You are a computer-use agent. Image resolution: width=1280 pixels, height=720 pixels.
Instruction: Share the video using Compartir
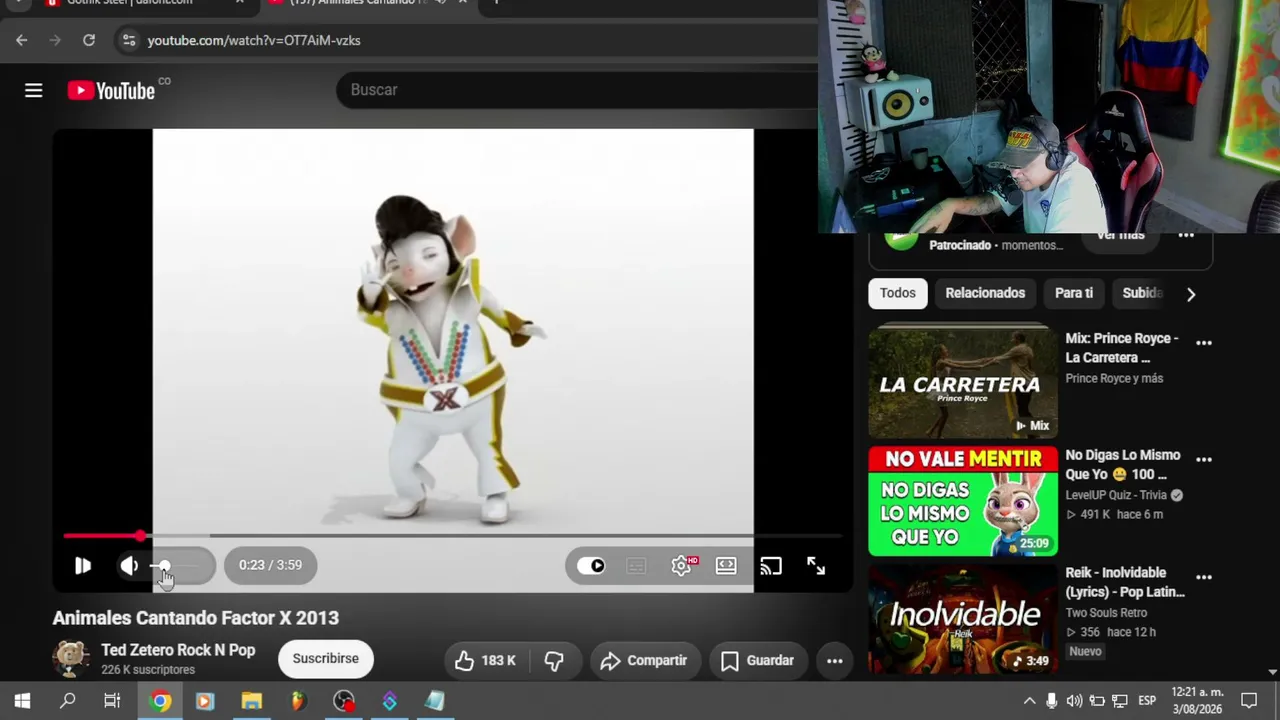click(644, 660)
